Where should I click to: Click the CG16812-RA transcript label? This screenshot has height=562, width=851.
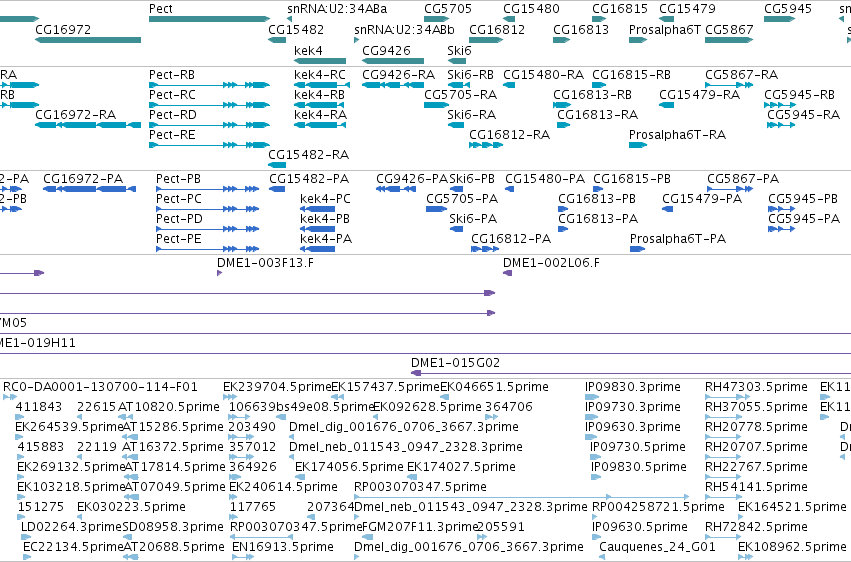(510, 135)
